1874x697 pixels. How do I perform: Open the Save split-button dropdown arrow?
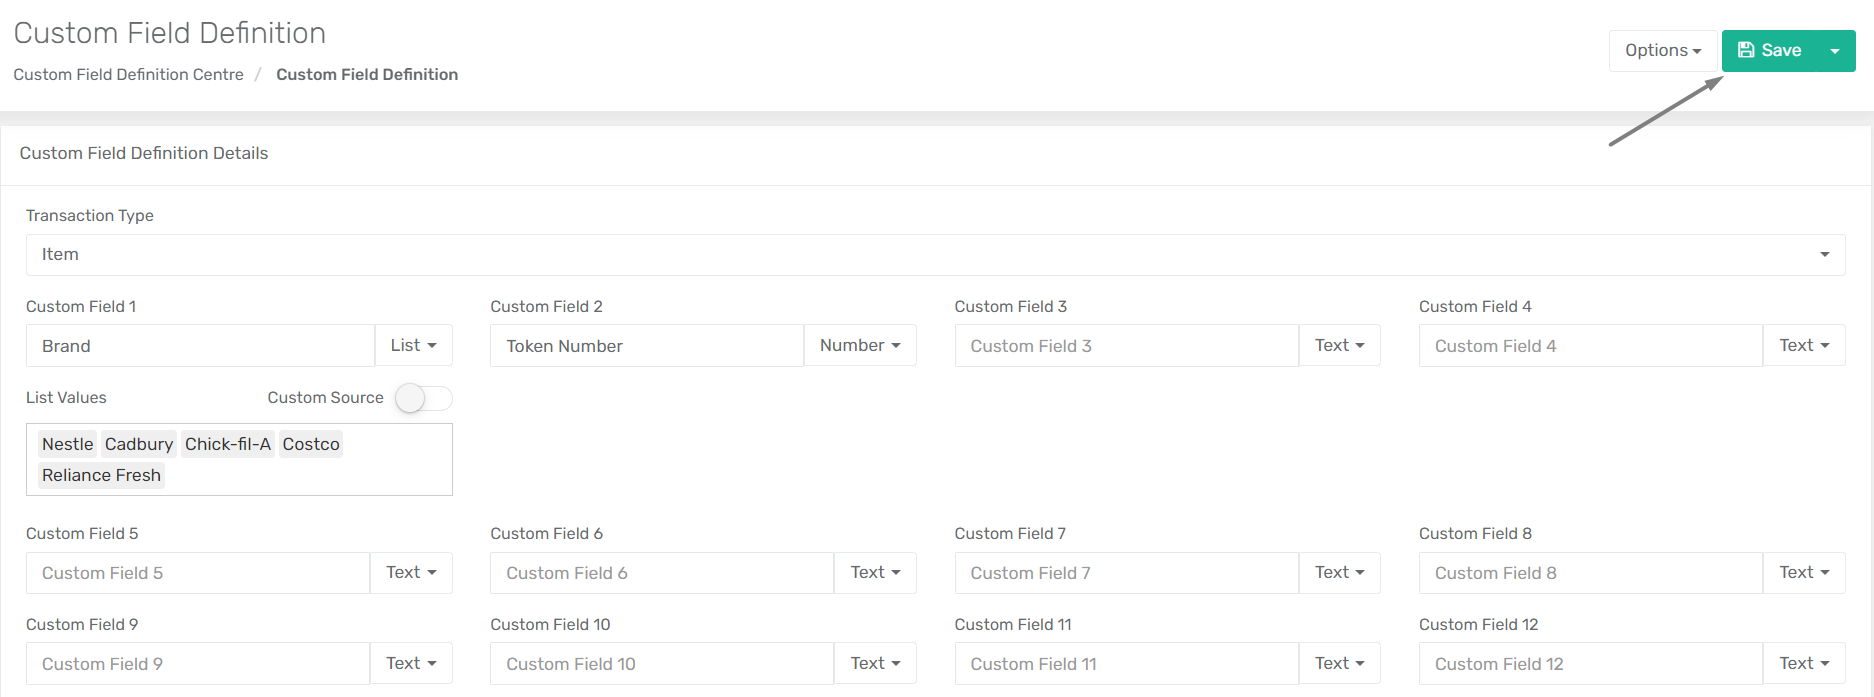coord(1835,51)
